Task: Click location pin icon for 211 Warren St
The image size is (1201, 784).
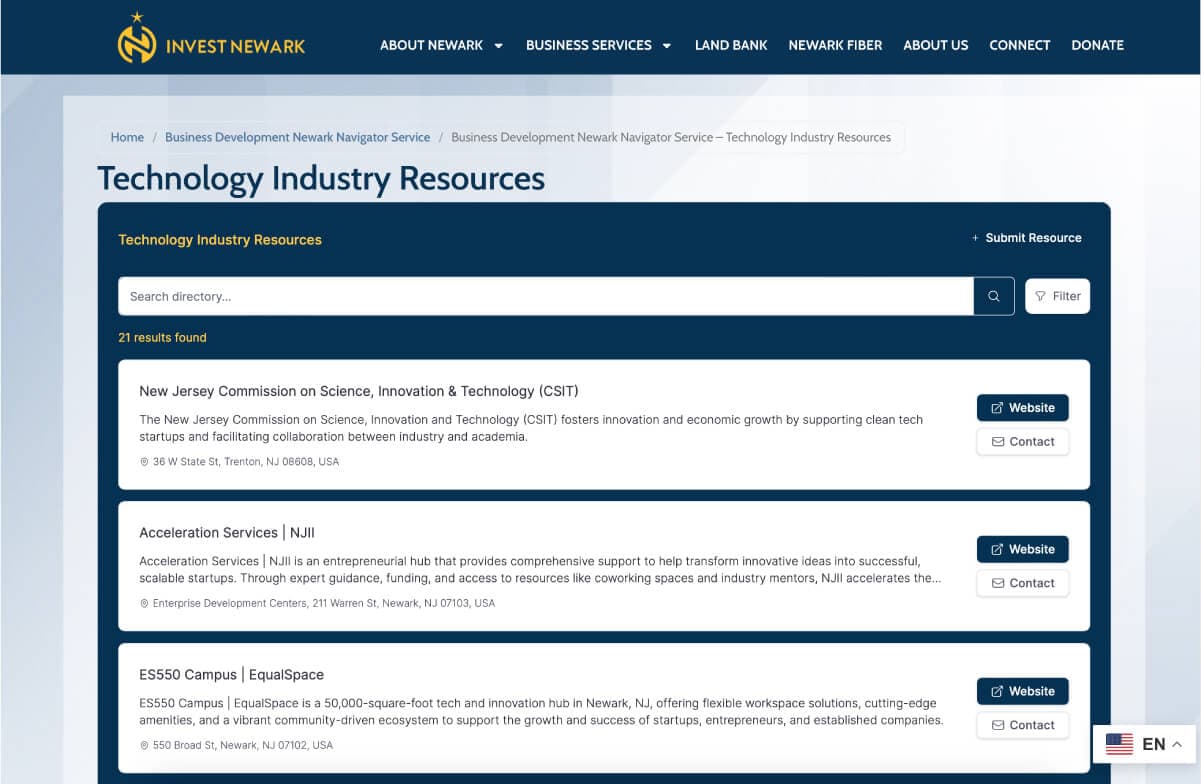Action: pos(144,603)
